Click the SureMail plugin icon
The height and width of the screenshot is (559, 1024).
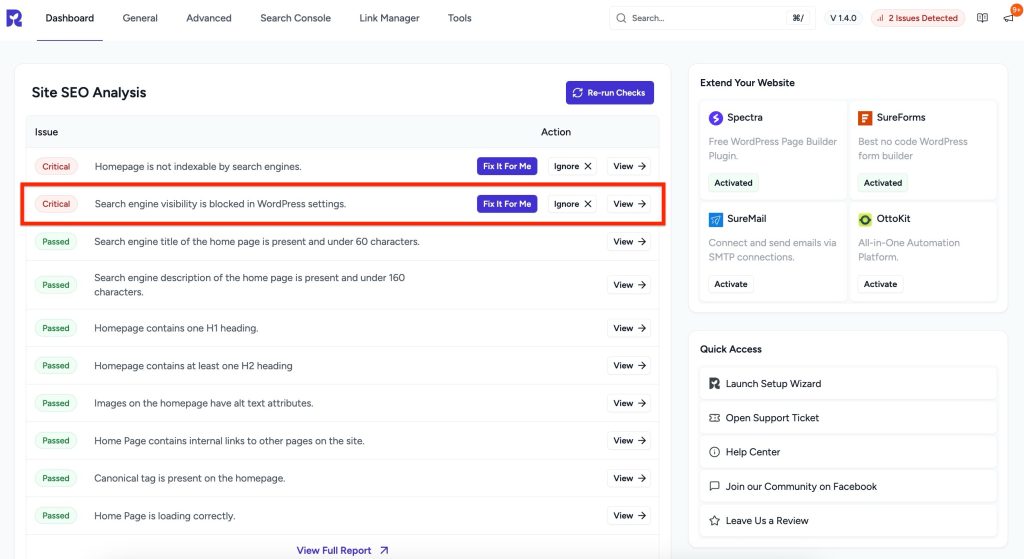point(716,219)
